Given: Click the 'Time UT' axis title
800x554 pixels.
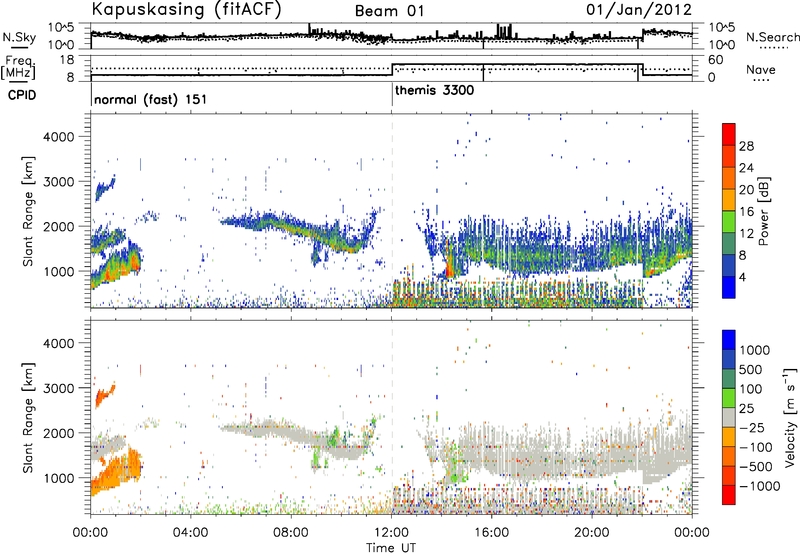Looking at the screenshot, I should tap(391, 548).
